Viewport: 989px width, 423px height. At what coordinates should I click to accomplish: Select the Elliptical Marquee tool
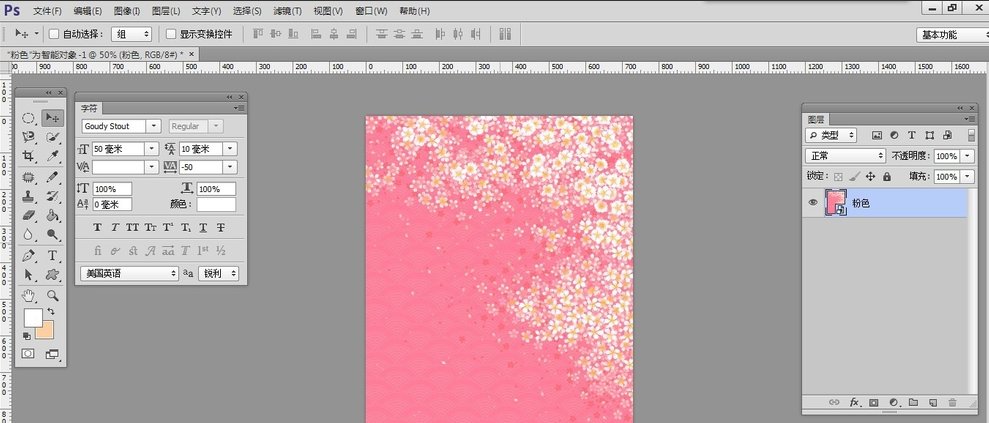tap(28, 118)
